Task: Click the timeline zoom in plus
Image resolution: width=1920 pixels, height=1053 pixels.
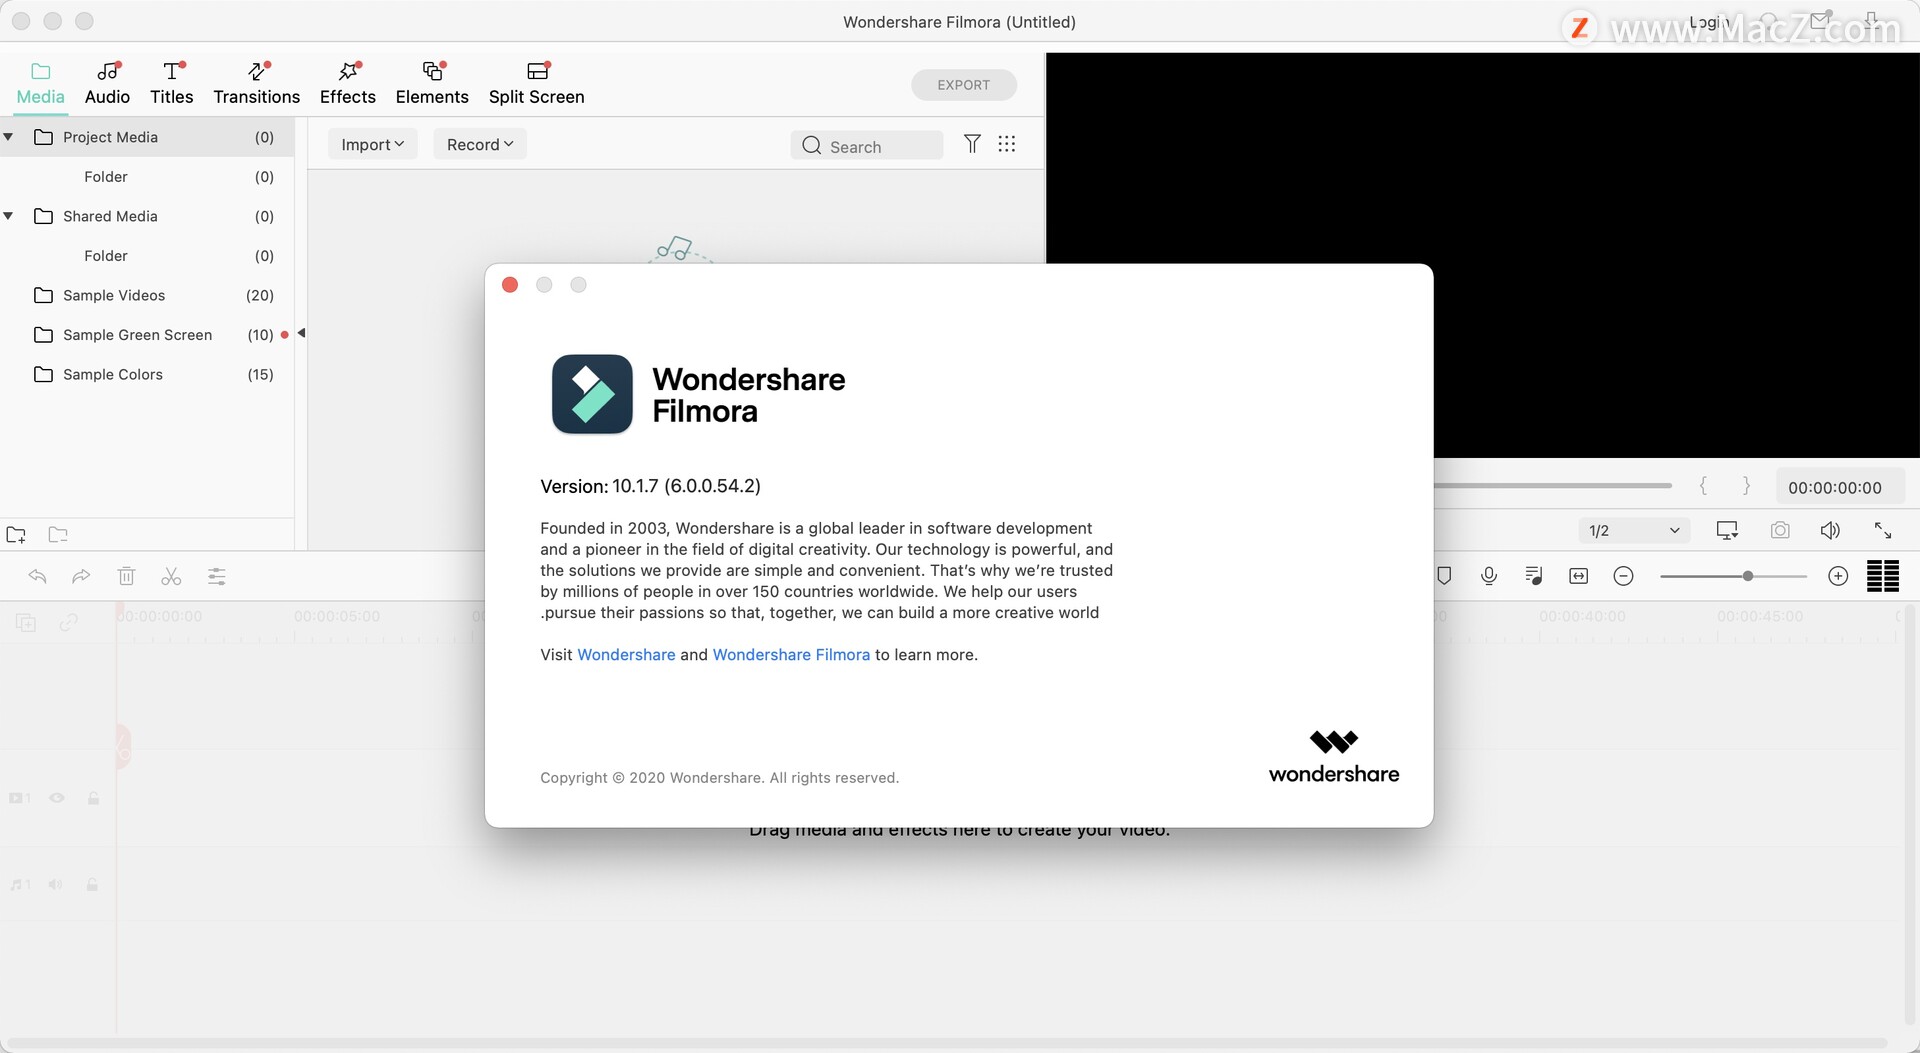Action: pos(1837,576)
